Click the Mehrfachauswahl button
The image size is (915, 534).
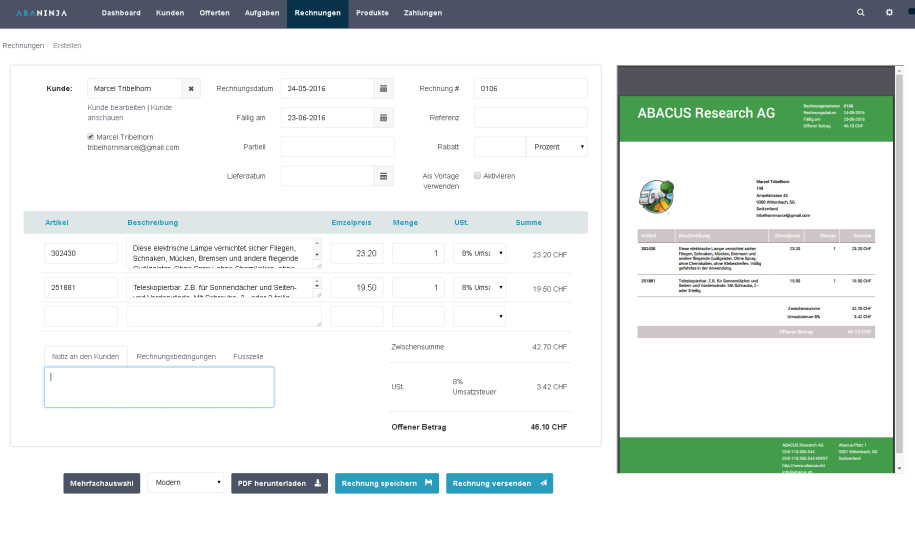tap(102, 483)
